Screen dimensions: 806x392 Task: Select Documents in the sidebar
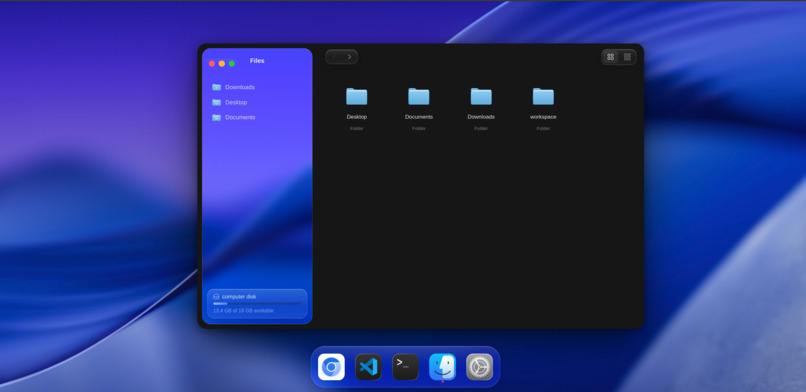[x=257, y=117]
